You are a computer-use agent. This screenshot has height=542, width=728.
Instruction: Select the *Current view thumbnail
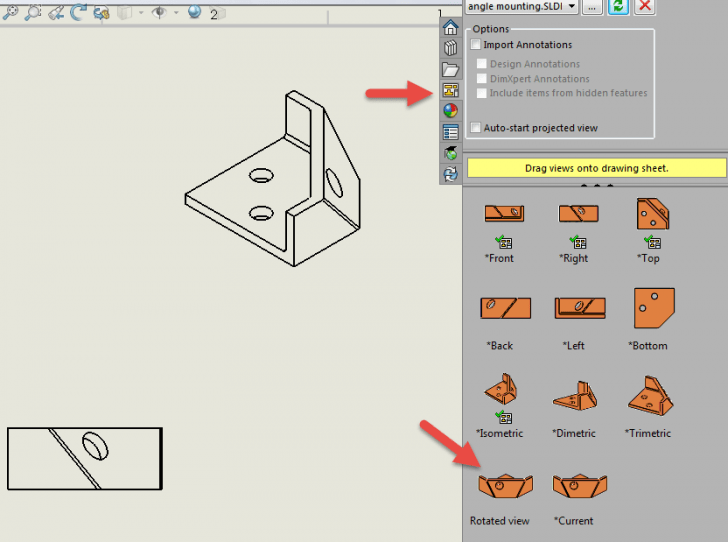pos(580,486)
